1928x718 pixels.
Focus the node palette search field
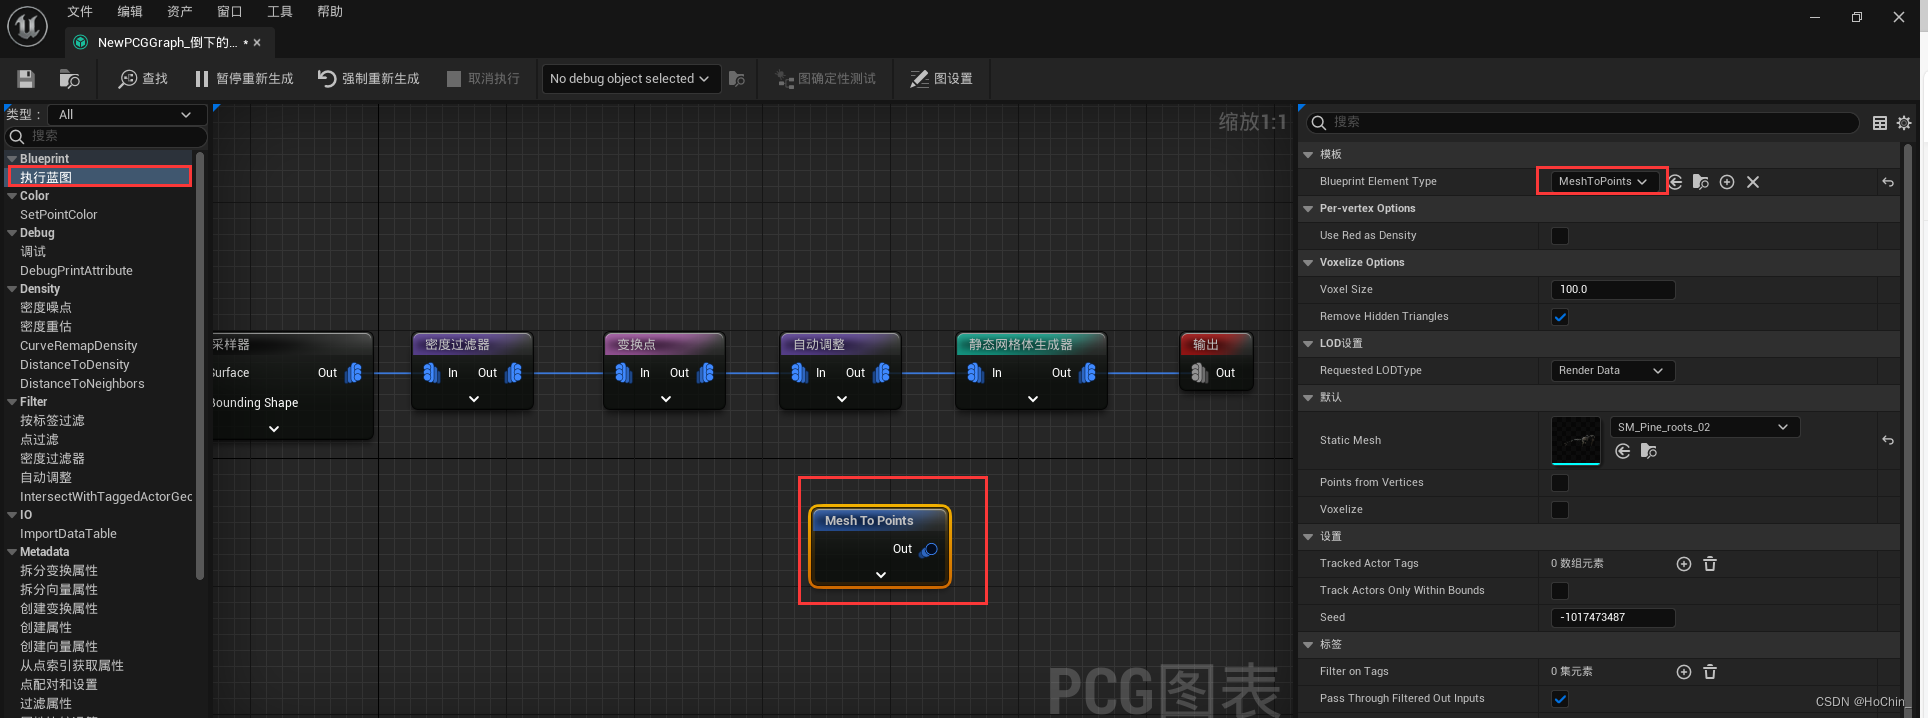tap(106, 136)
